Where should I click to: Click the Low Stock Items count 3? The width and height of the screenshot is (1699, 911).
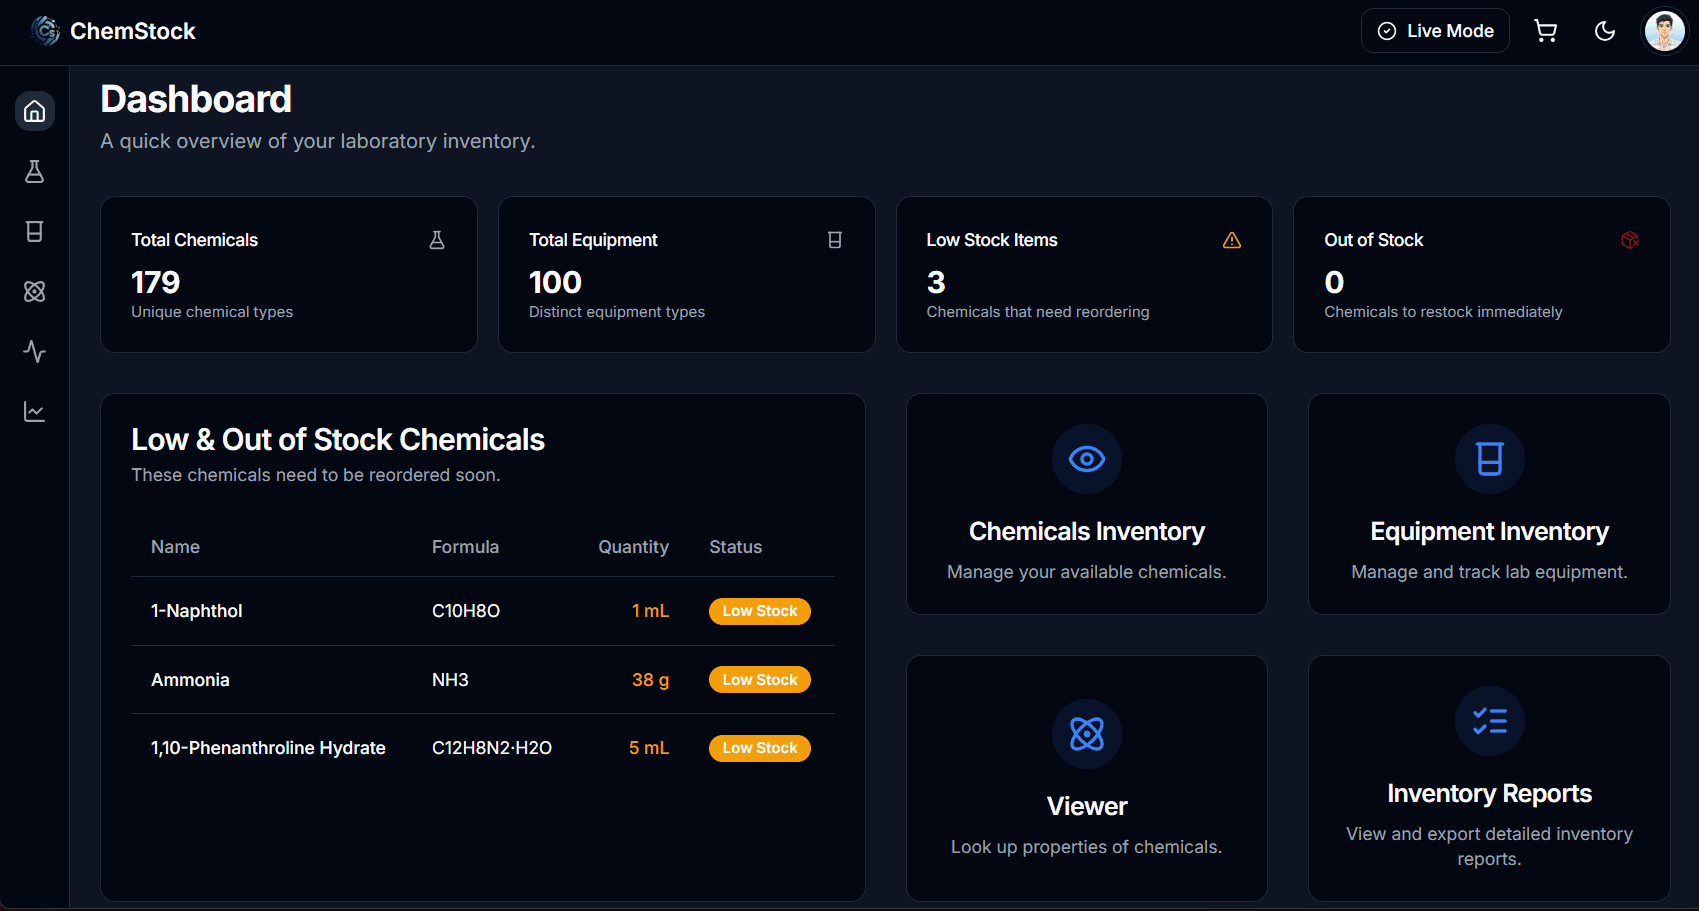tap(936, 282)
